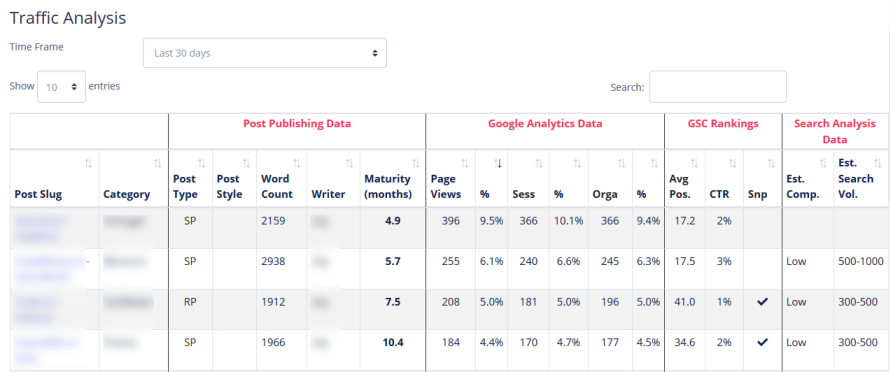The width and height of the screenshot is (890, 372).
Task: Select the word count cell 2938
Action: 273,261
